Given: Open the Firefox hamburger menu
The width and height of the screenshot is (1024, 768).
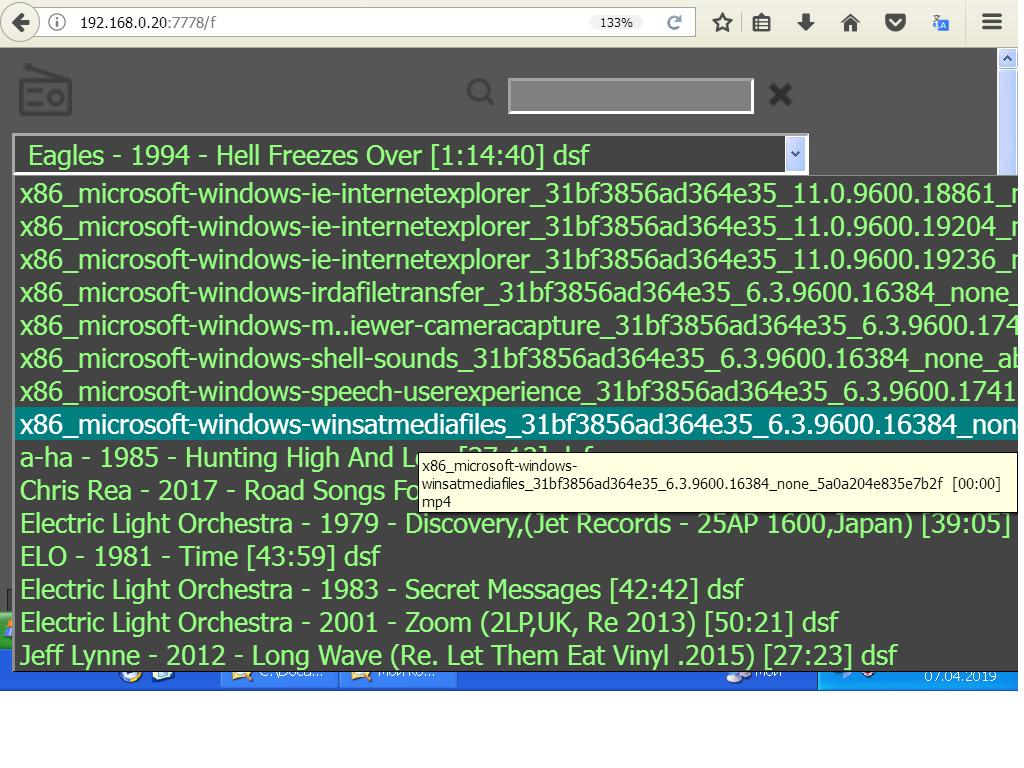Looking at the screenshot, I should (x=991, y=22).
